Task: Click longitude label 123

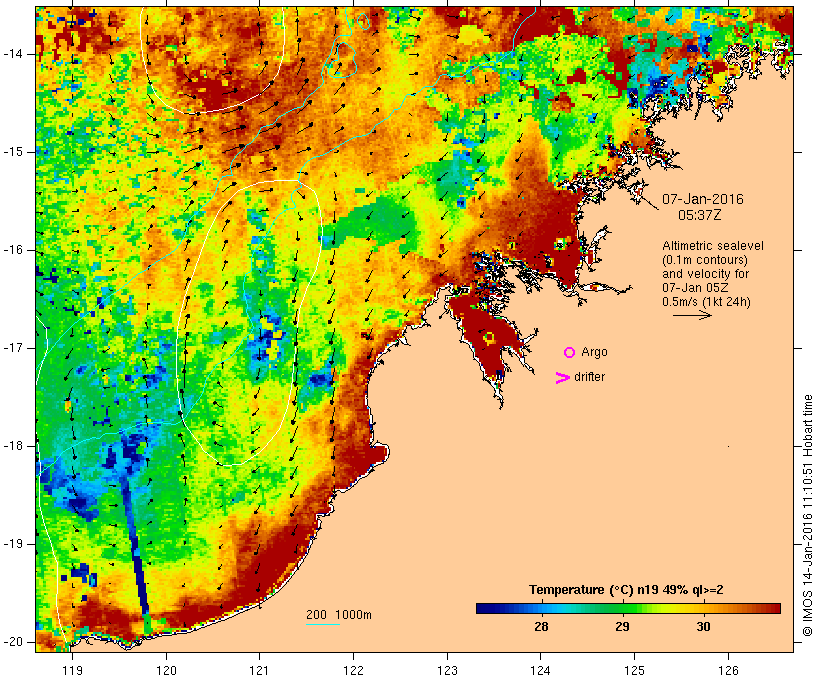Action: point(447,670)
